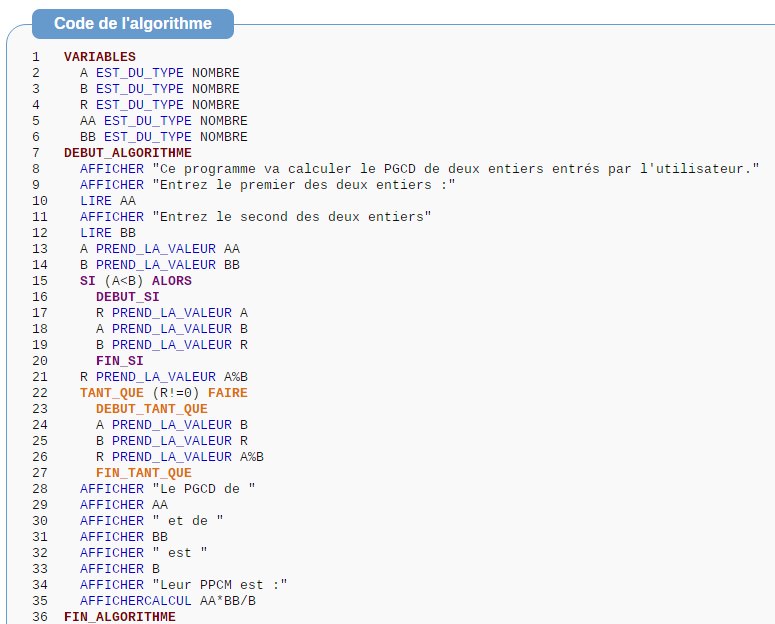
Task: Click line 3 'B EST_DU_TYPE NOMBRE'
Action: (x=160, y=89)
